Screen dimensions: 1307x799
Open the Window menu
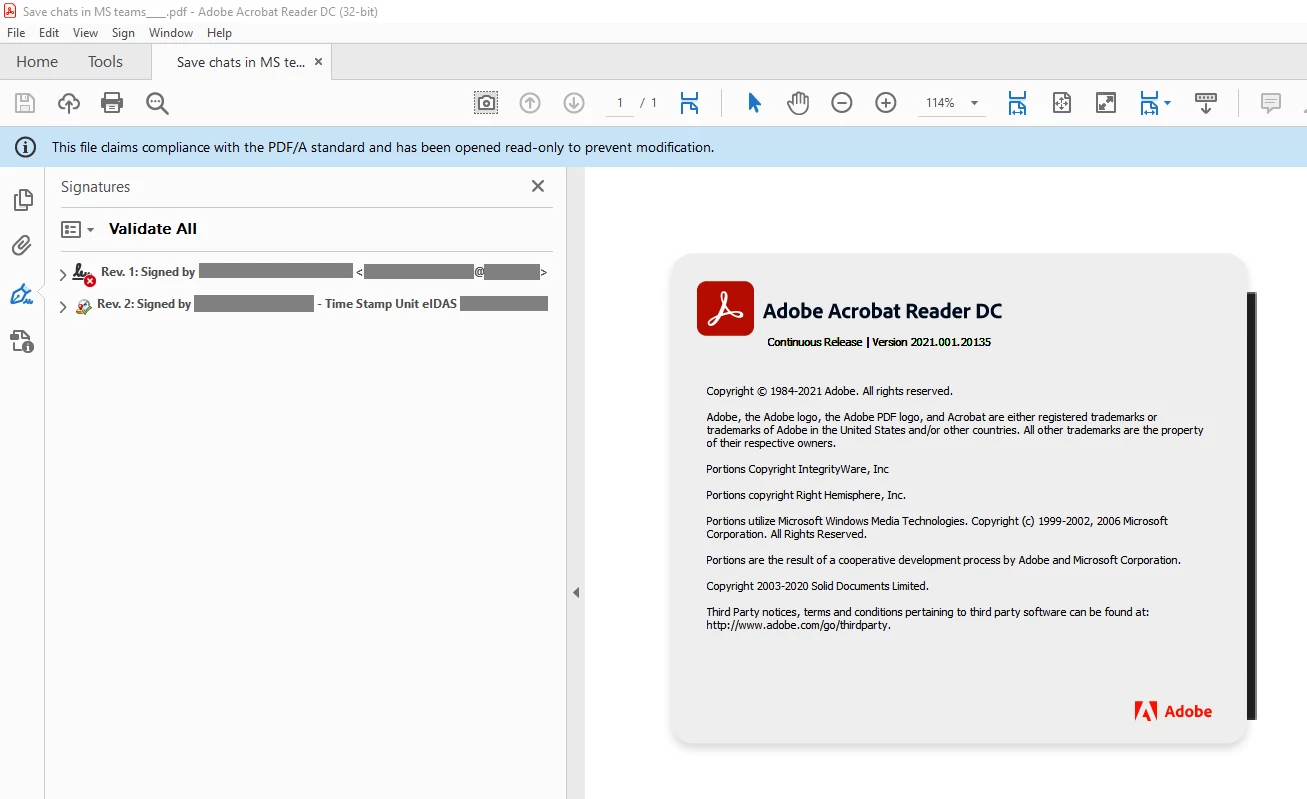[x=171, y=33]
